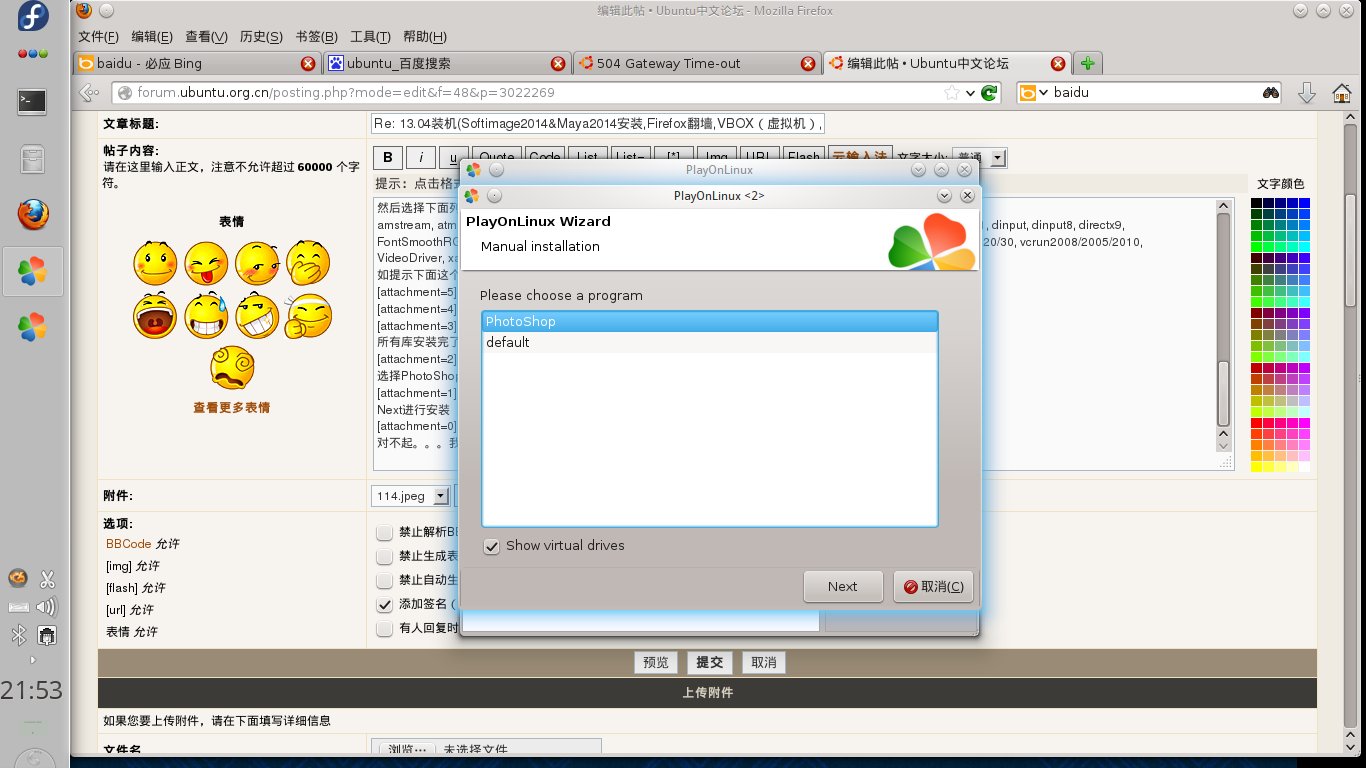Select default in the program list
Viewport: 1366px width, 768px height.
[x=709, y=342]
